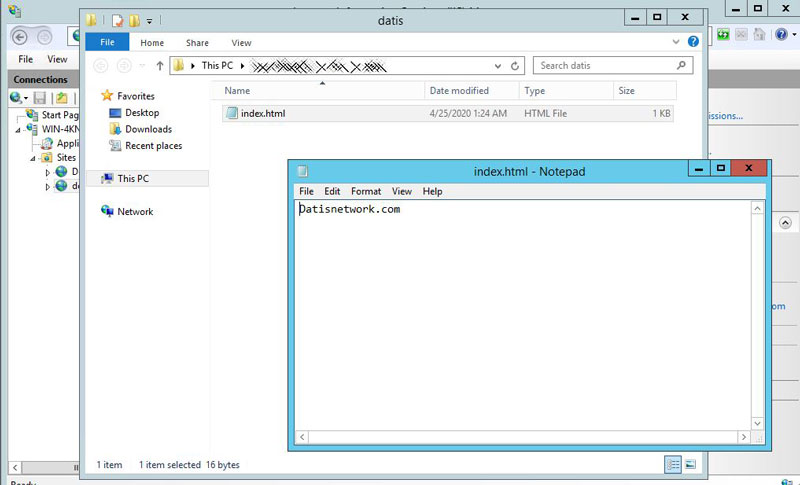Open the View ribbon tab in Explorer

click(x=241, y=43)
